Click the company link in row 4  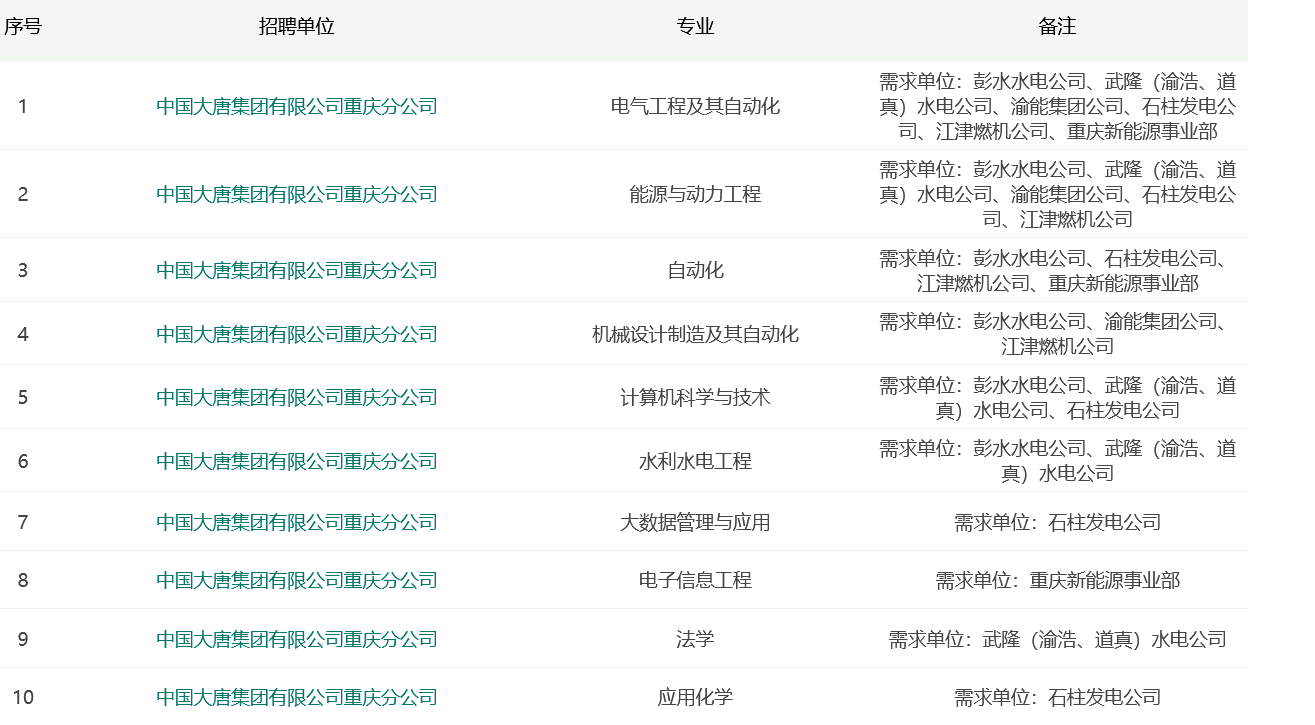click(x=296, y=334)
